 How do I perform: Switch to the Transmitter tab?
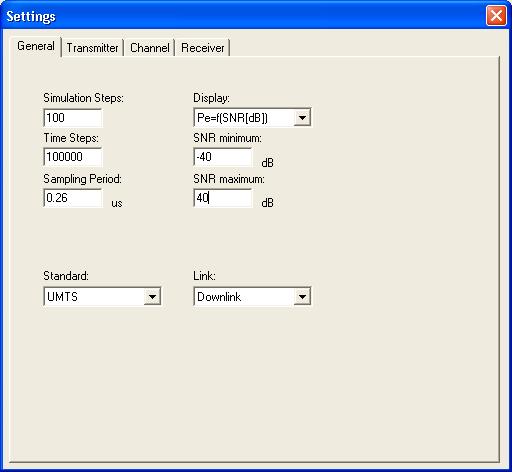tap(92, 48)
